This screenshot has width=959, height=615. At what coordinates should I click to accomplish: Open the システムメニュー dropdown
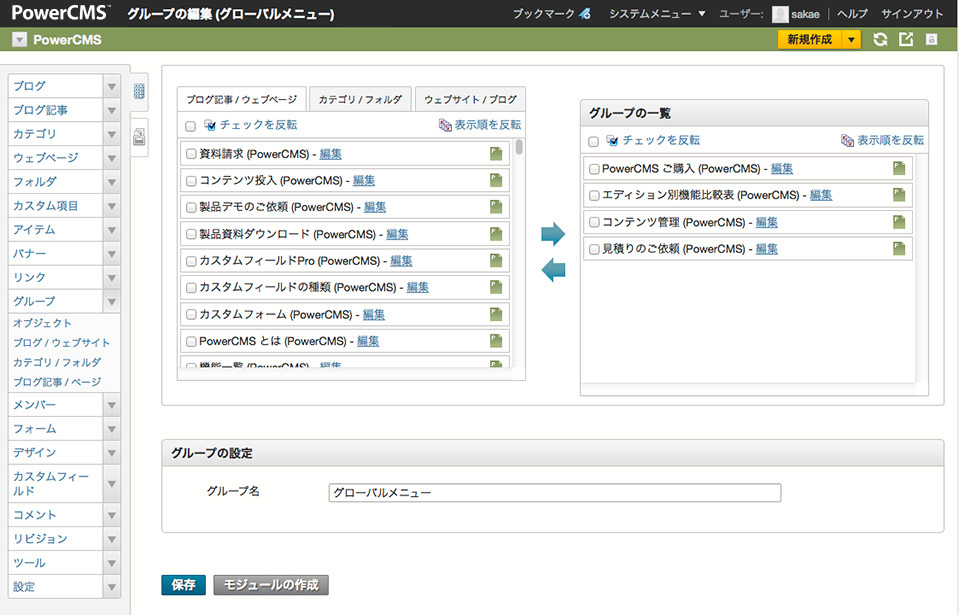tap(657, 13)
